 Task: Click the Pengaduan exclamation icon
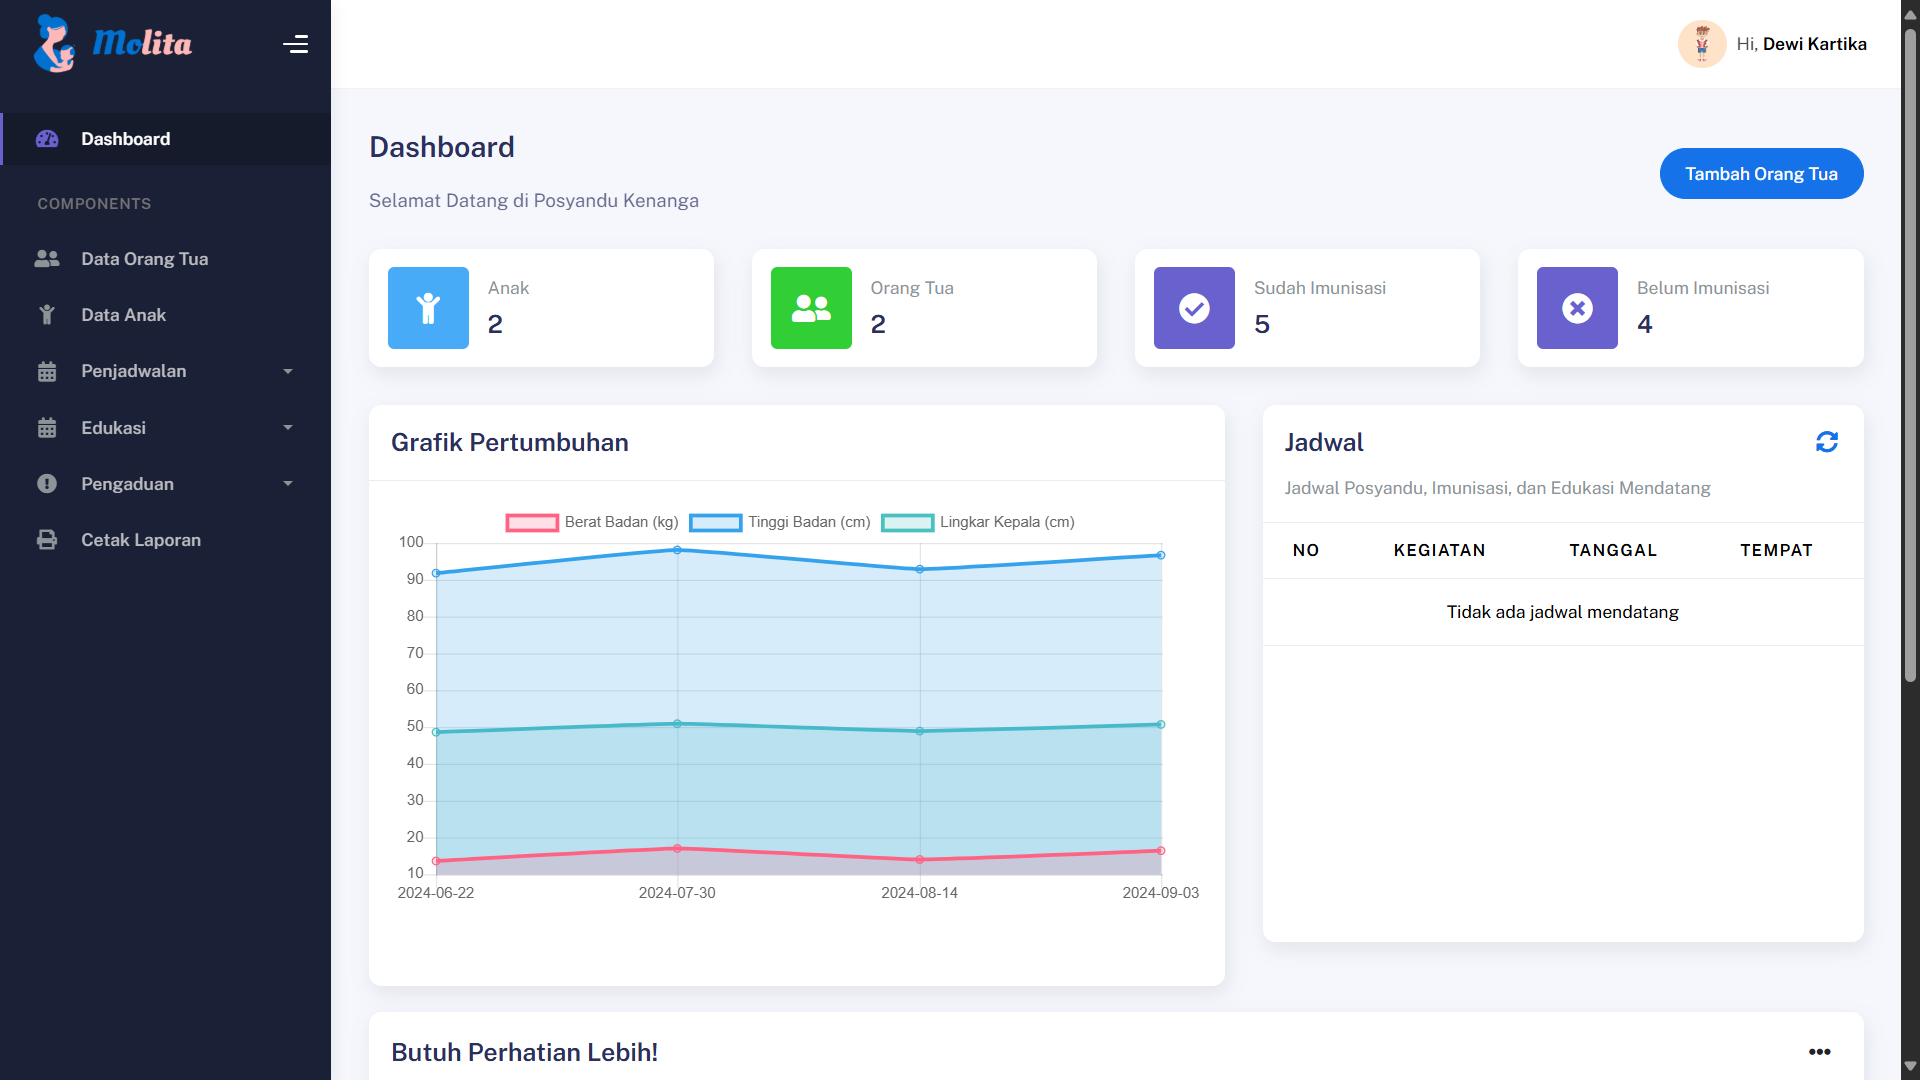tap(47, 484)
